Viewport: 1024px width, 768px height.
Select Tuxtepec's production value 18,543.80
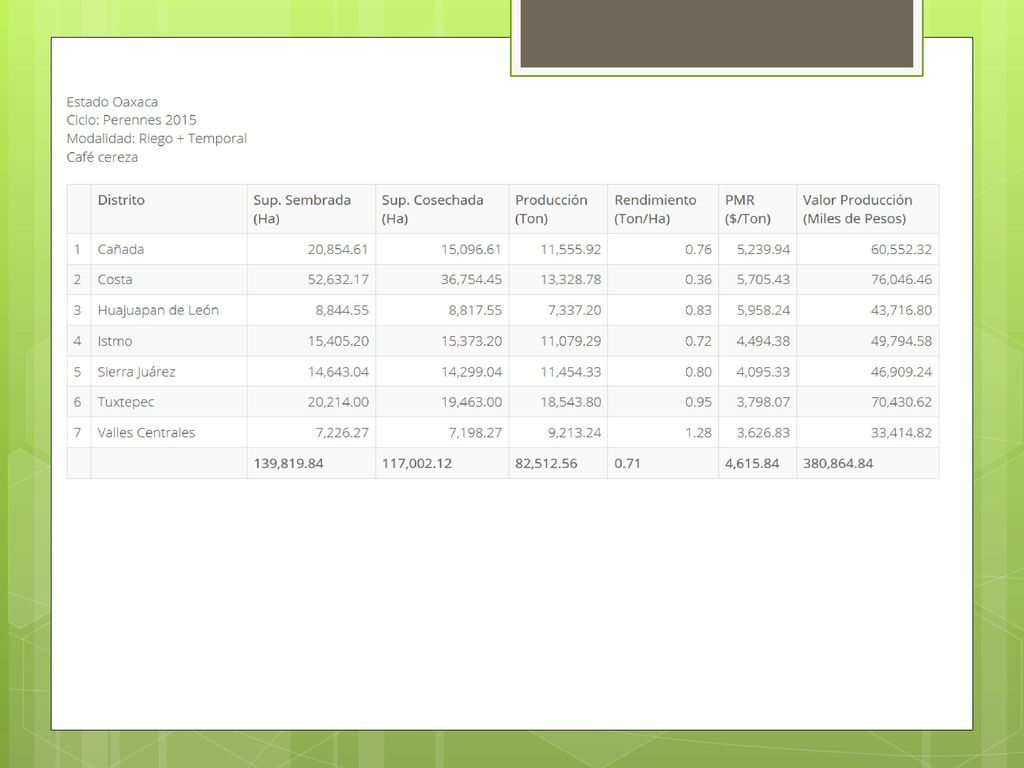pos(571,402)
